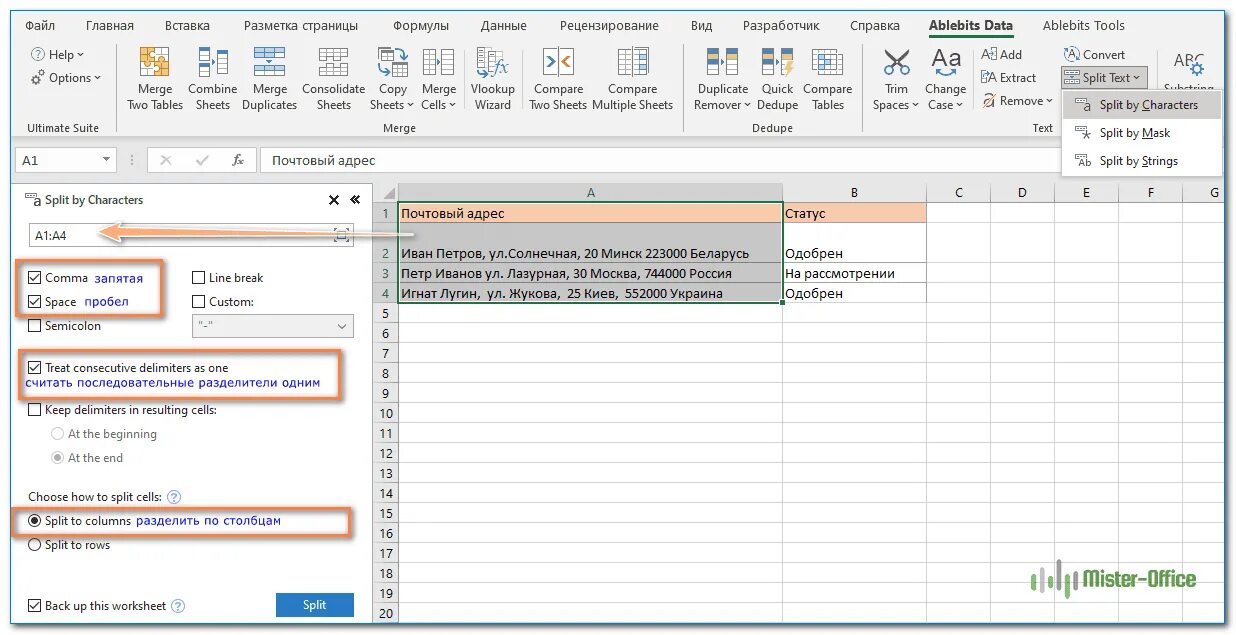Click the Change Case icon
1236x635 pixels.
(945, 63)
